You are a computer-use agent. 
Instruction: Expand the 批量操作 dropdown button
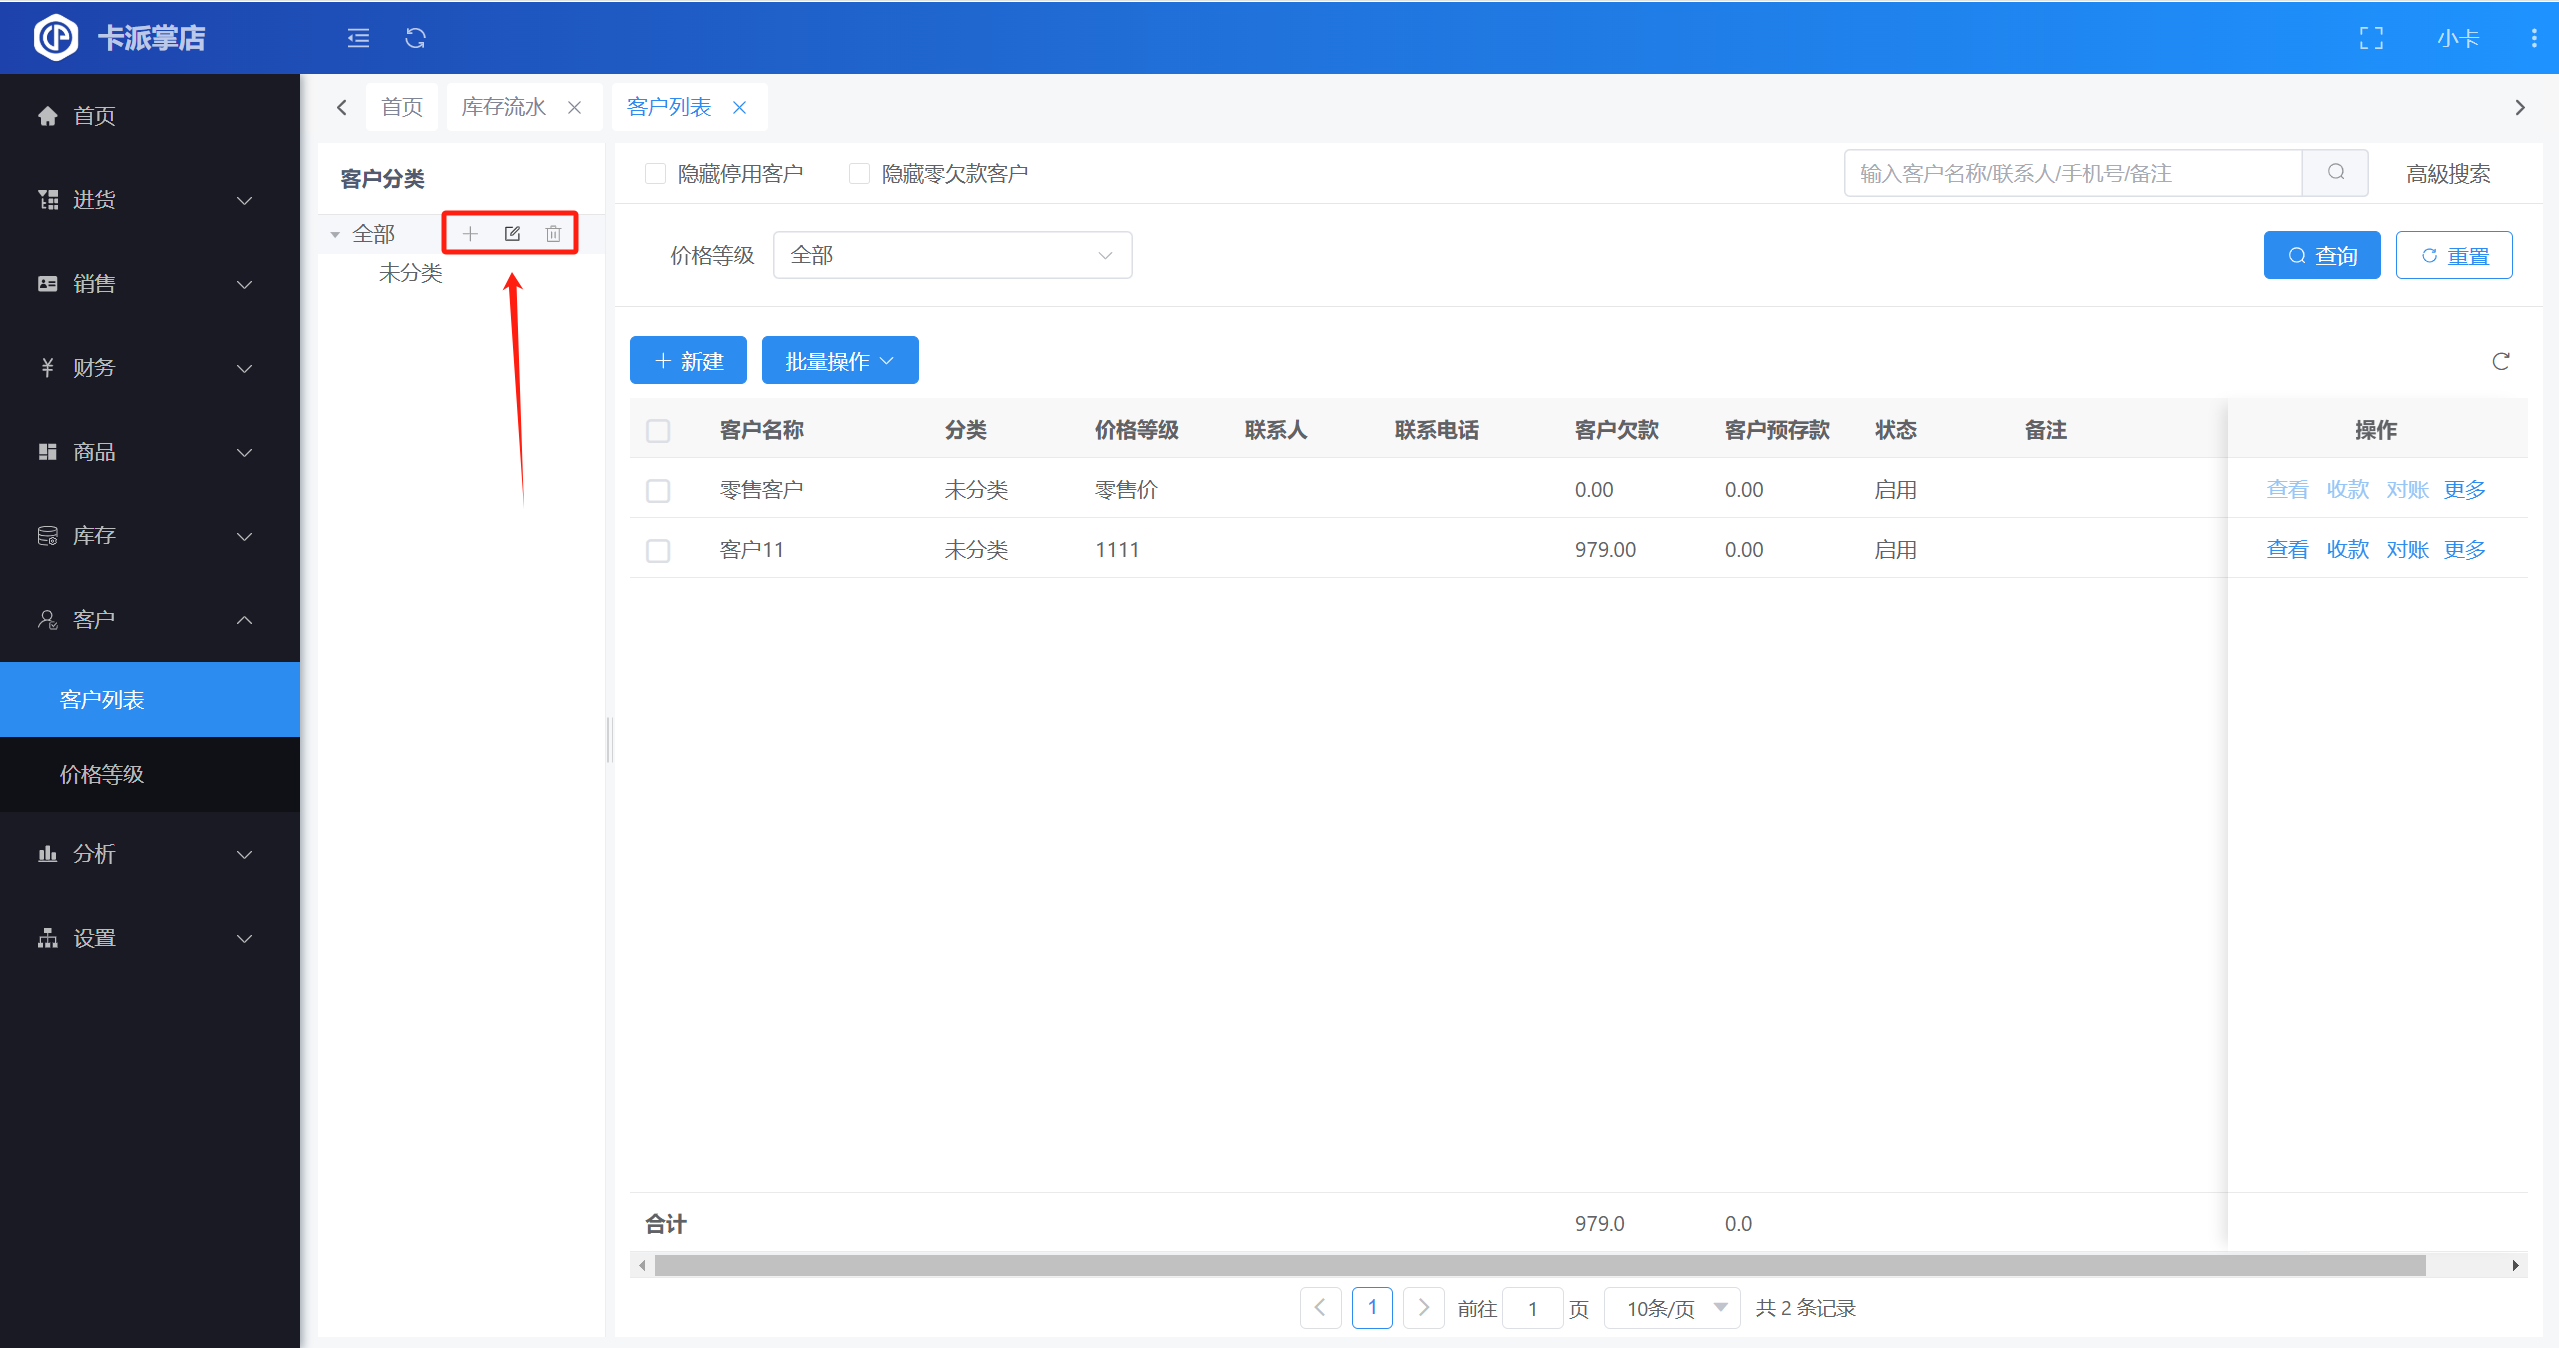pos(839,361)
